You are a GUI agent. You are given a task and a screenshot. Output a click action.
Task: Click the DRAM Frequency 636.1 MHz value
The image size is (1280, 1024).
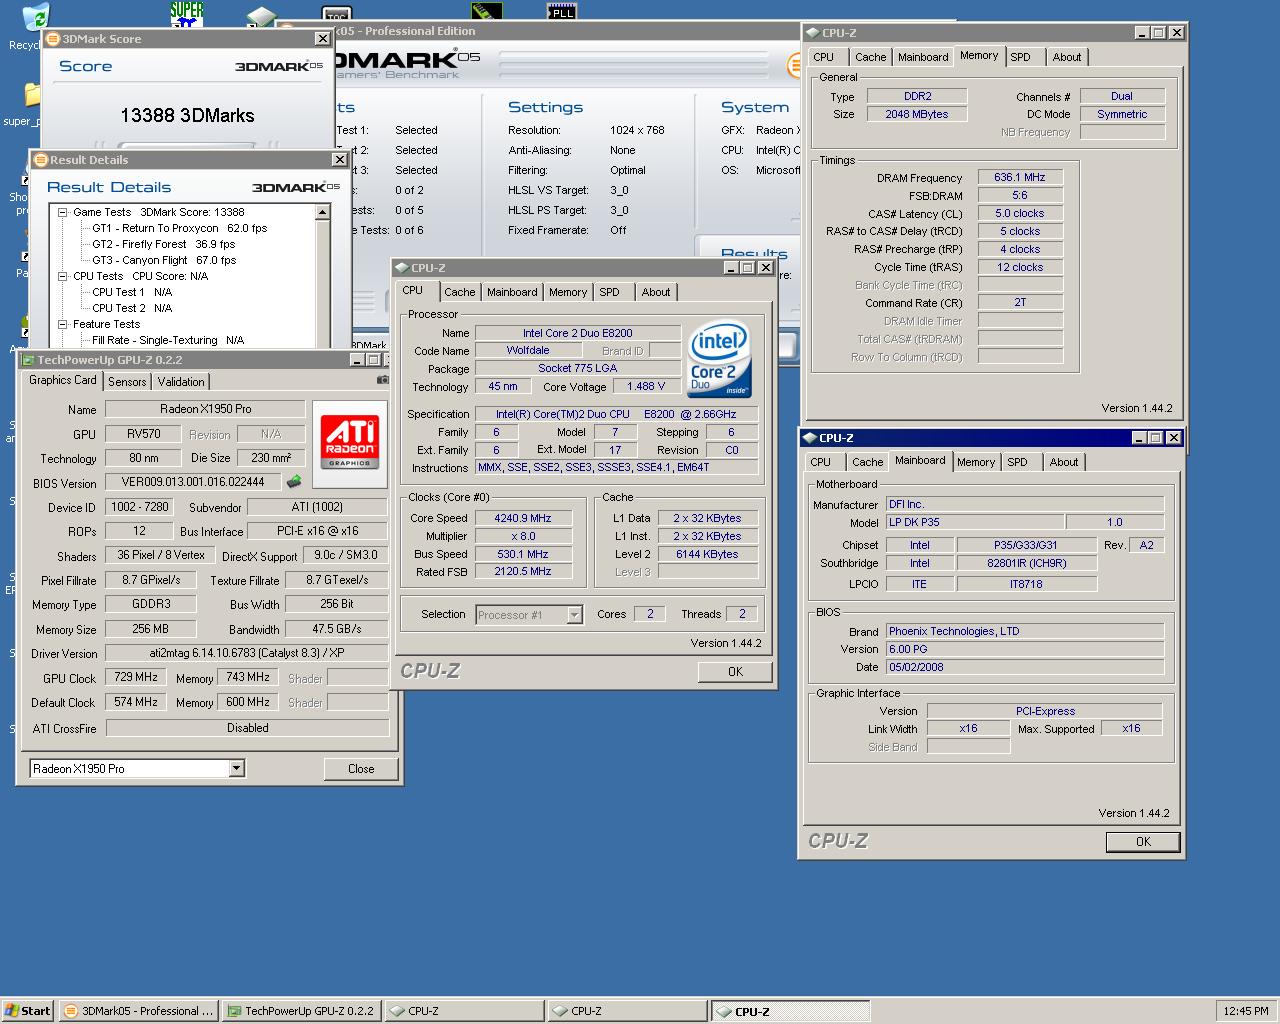coord(1020,177)
